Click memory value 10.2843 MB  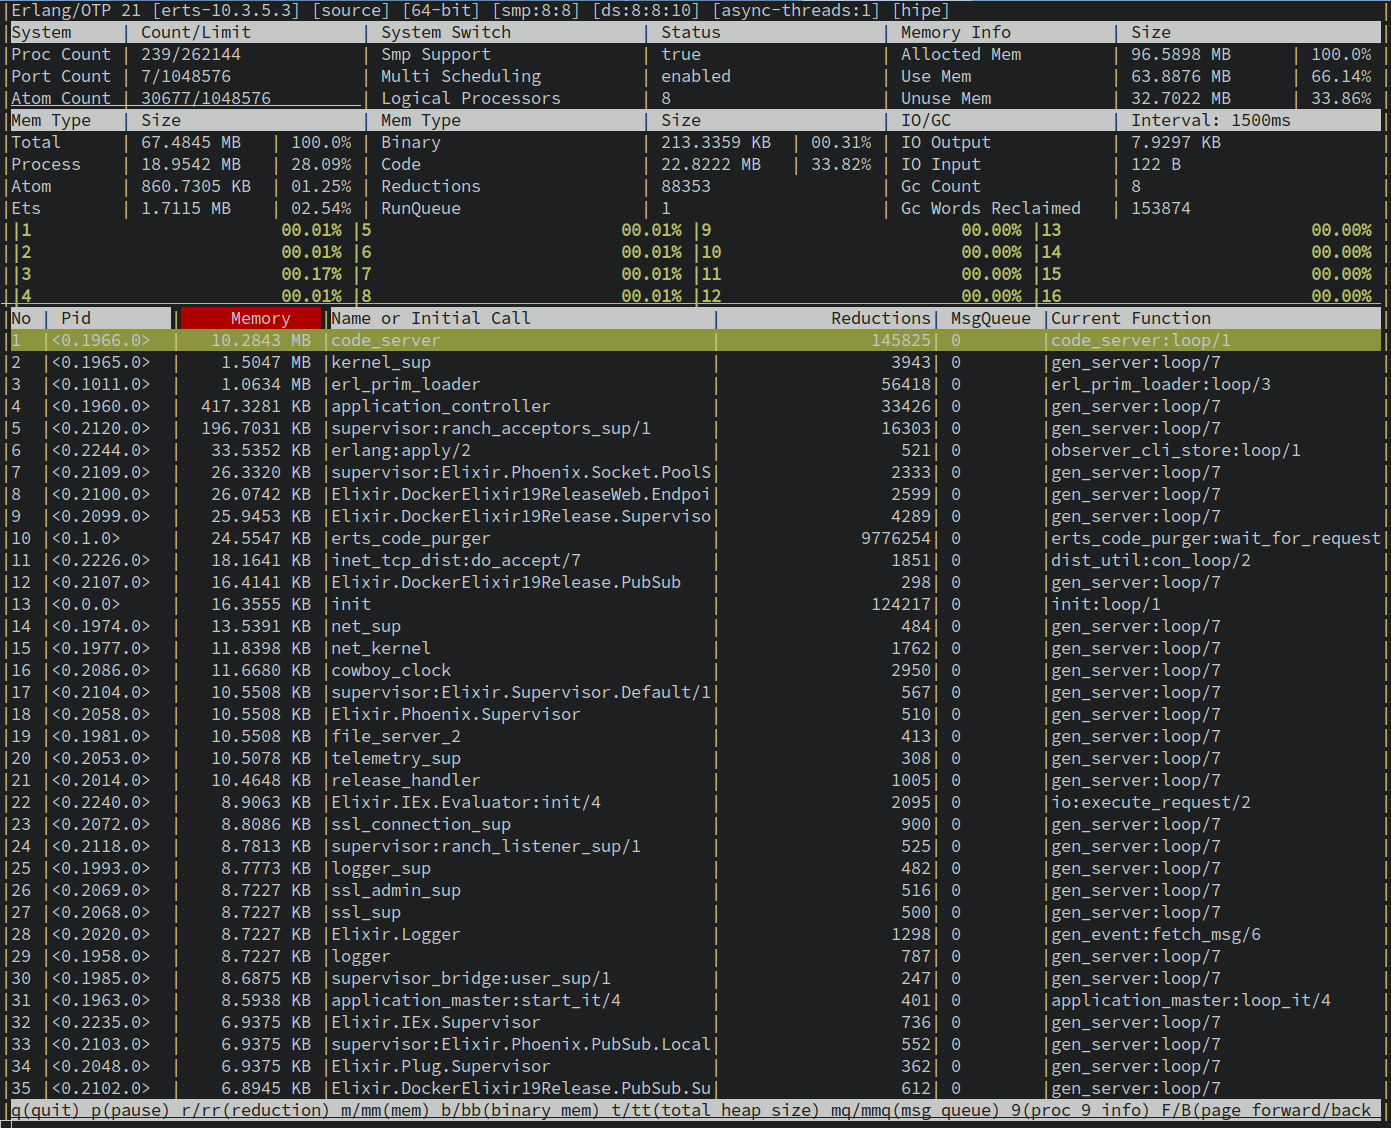261,340
